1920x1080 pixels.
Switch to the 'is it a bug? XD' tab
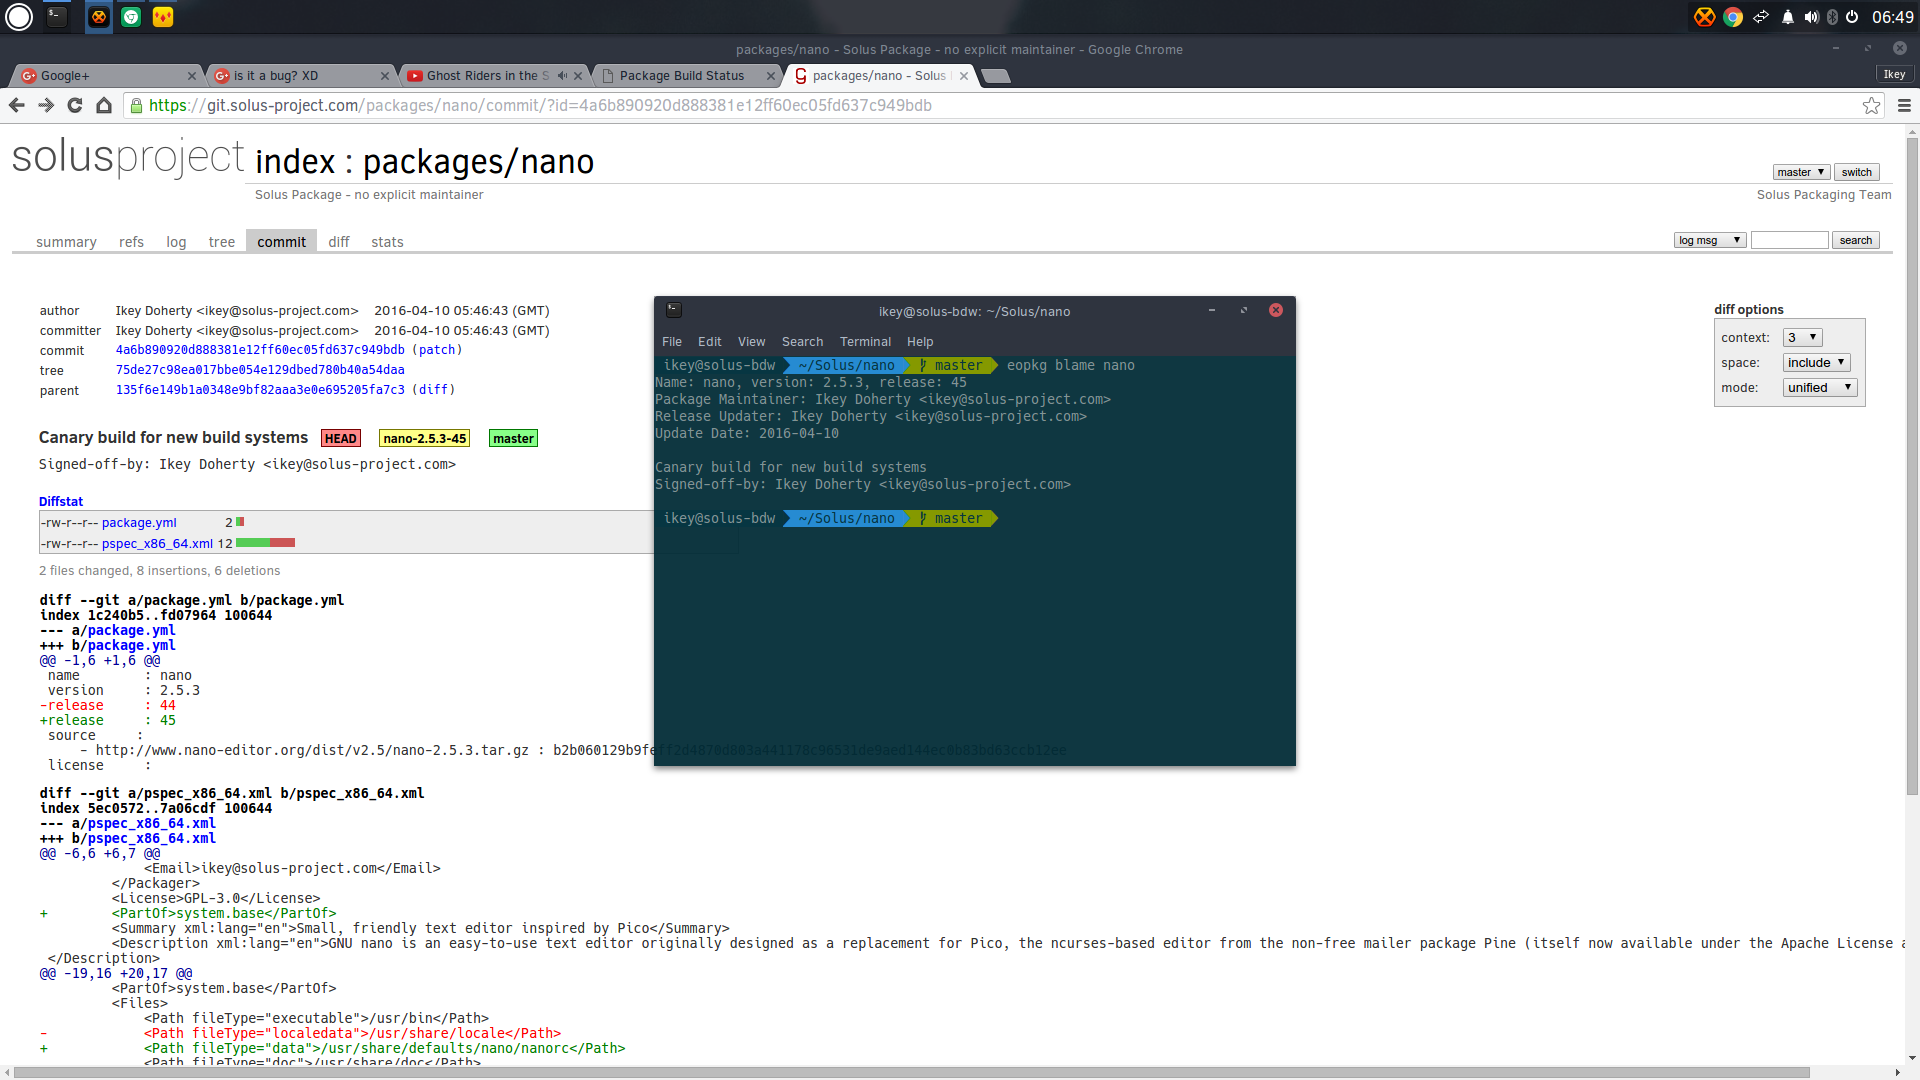[300, 76]
